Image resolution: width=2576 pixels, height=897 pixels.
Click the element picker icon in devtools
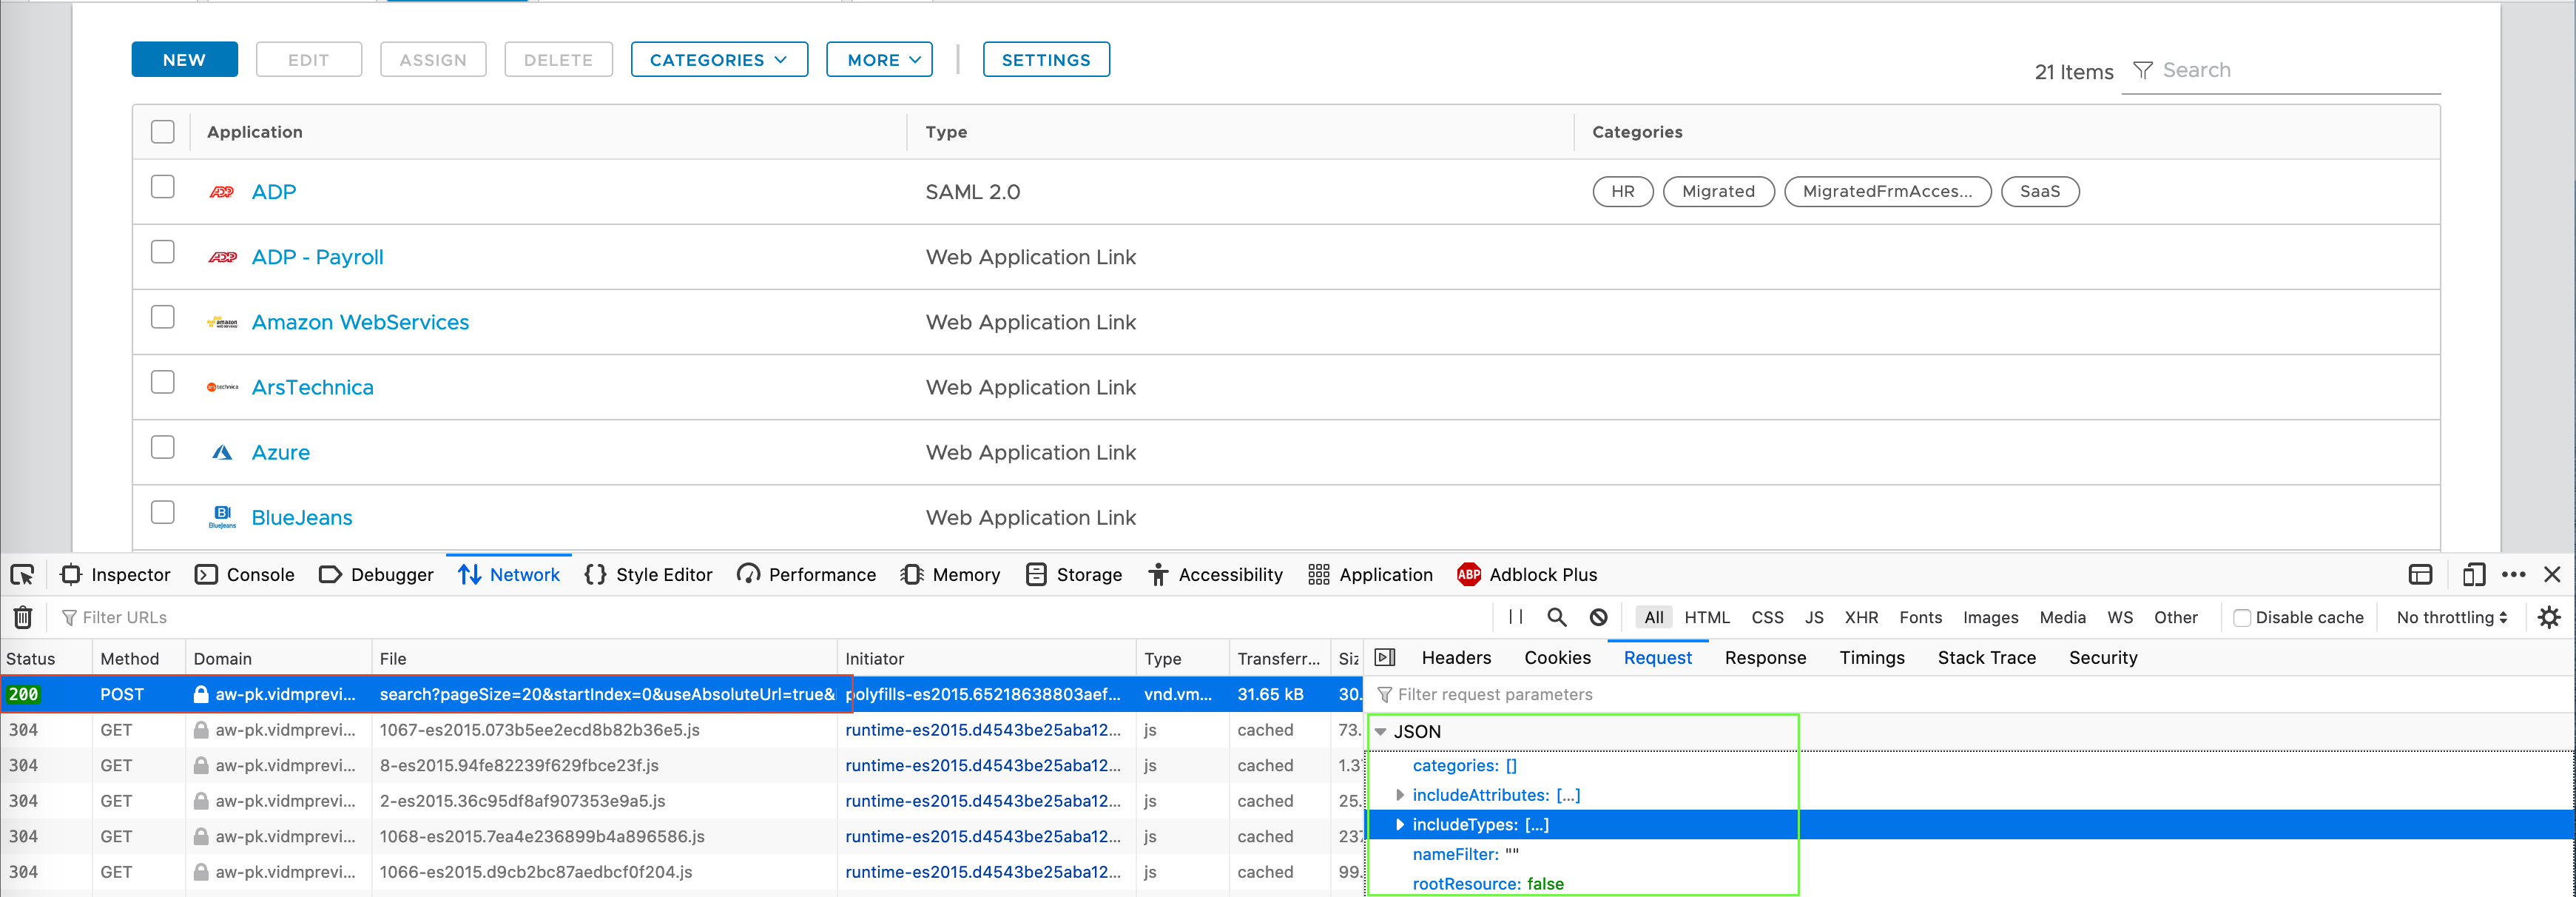[22, 575]
